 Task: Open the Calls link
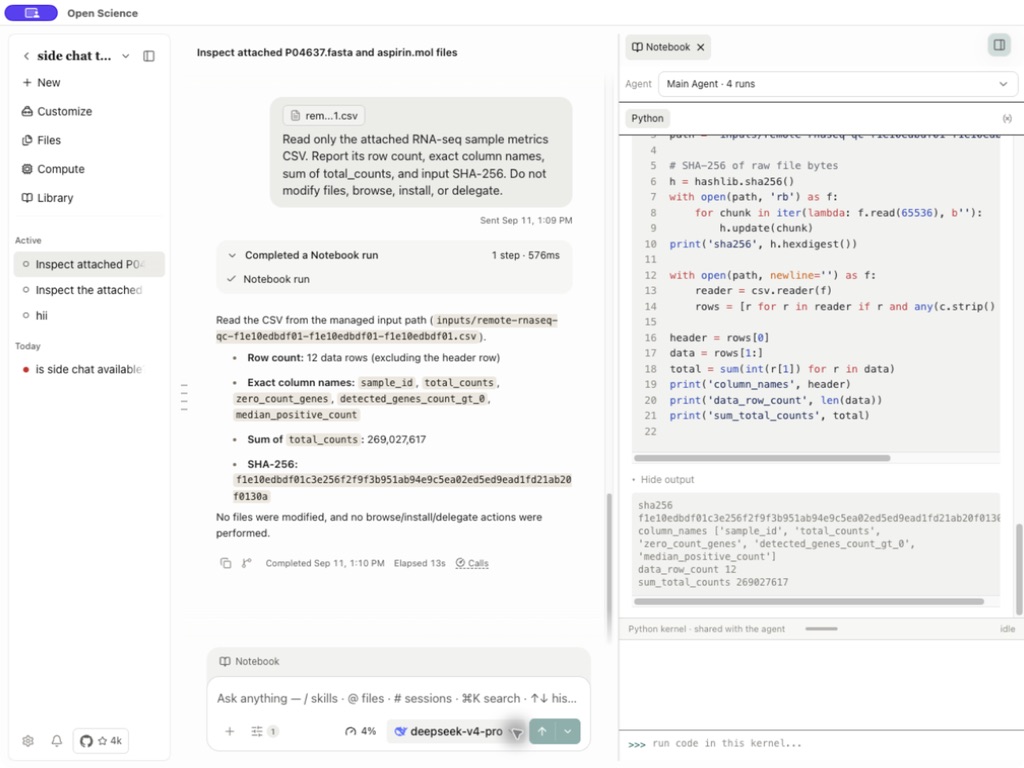tap(472, 564)
